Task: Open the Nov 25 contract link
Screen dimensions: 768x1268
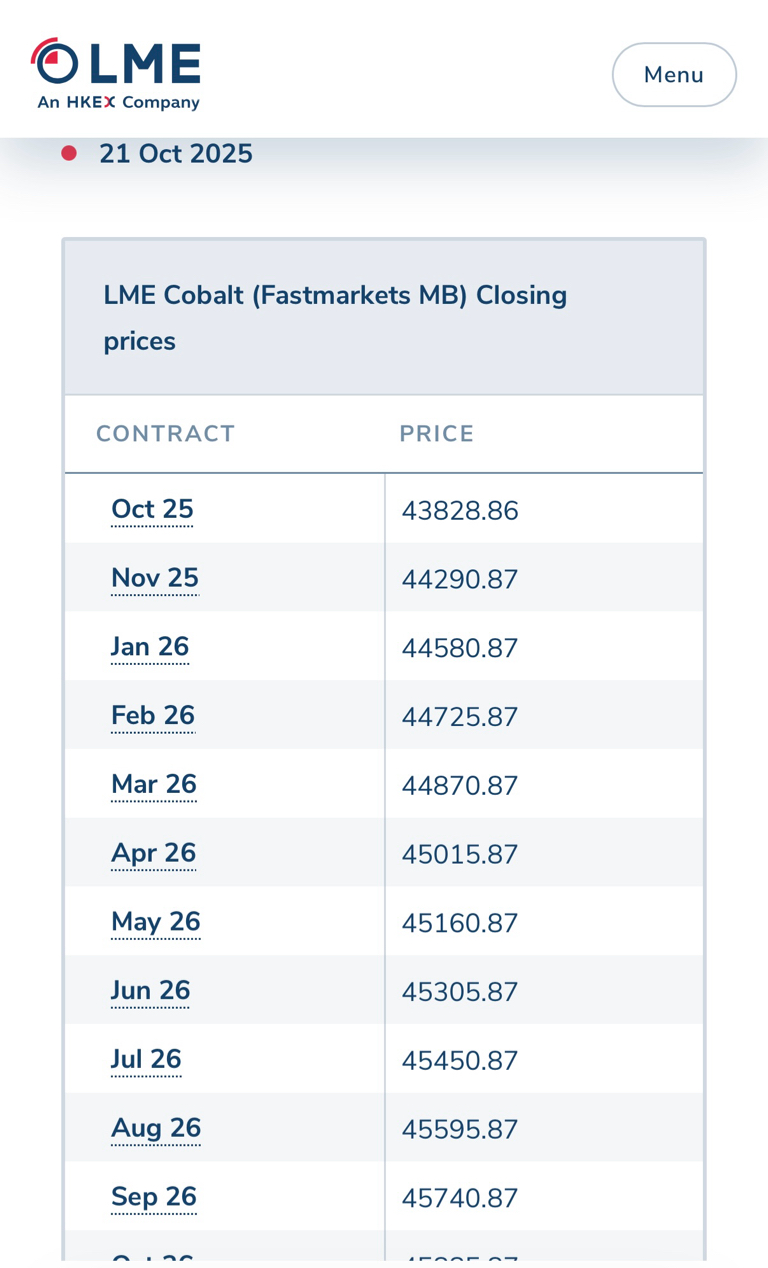Action: (x=155, y=578)
